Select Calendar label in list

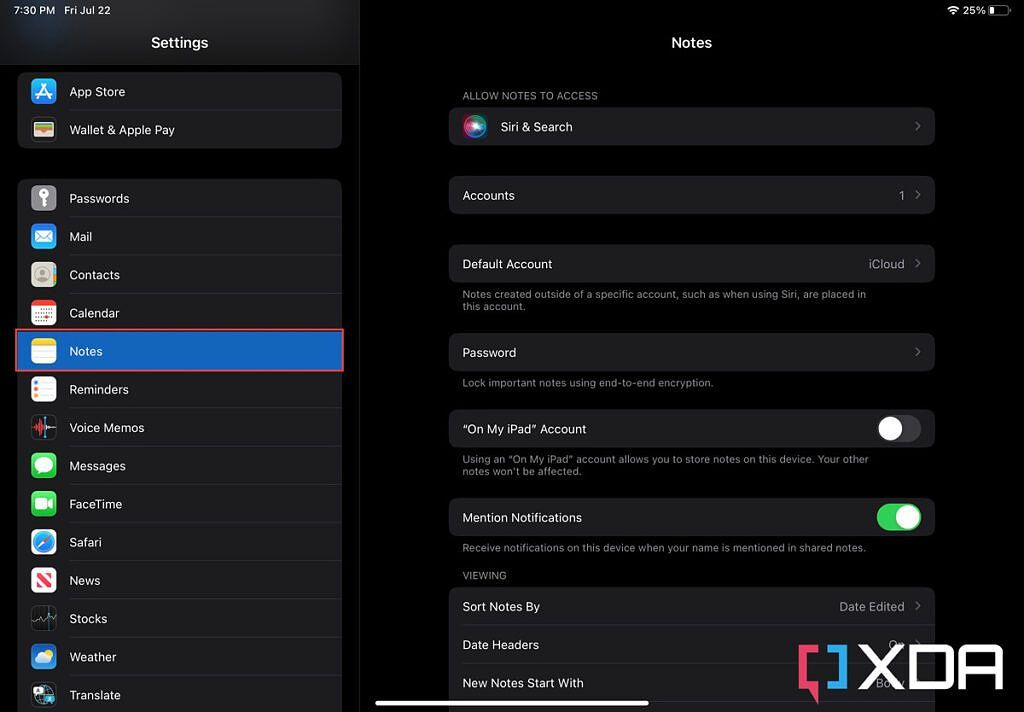click(x=94, y=313)
